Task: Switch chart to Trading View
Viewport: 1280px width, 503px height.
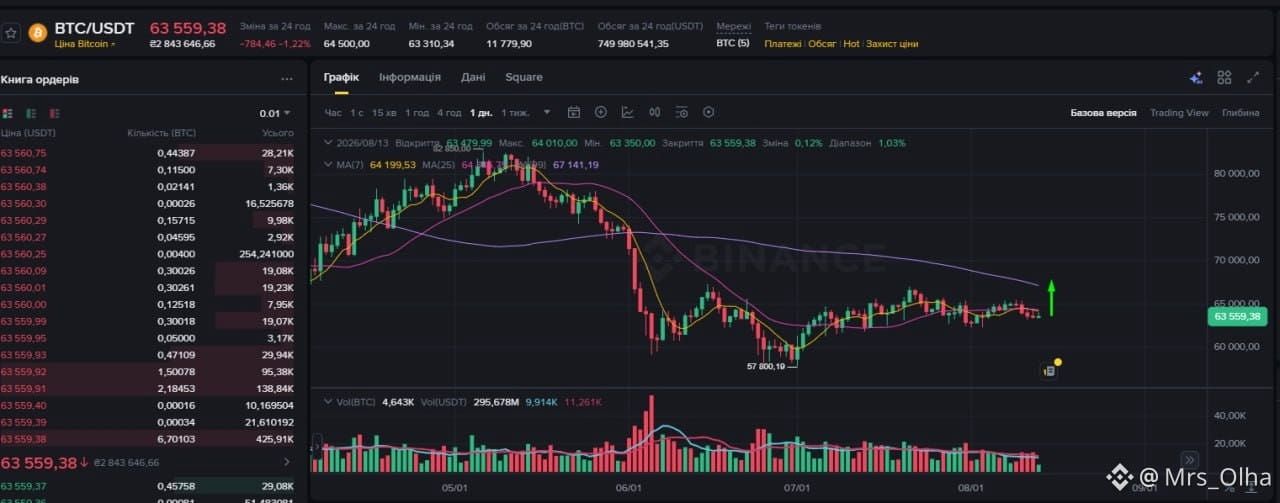Action: [1179, 113]
